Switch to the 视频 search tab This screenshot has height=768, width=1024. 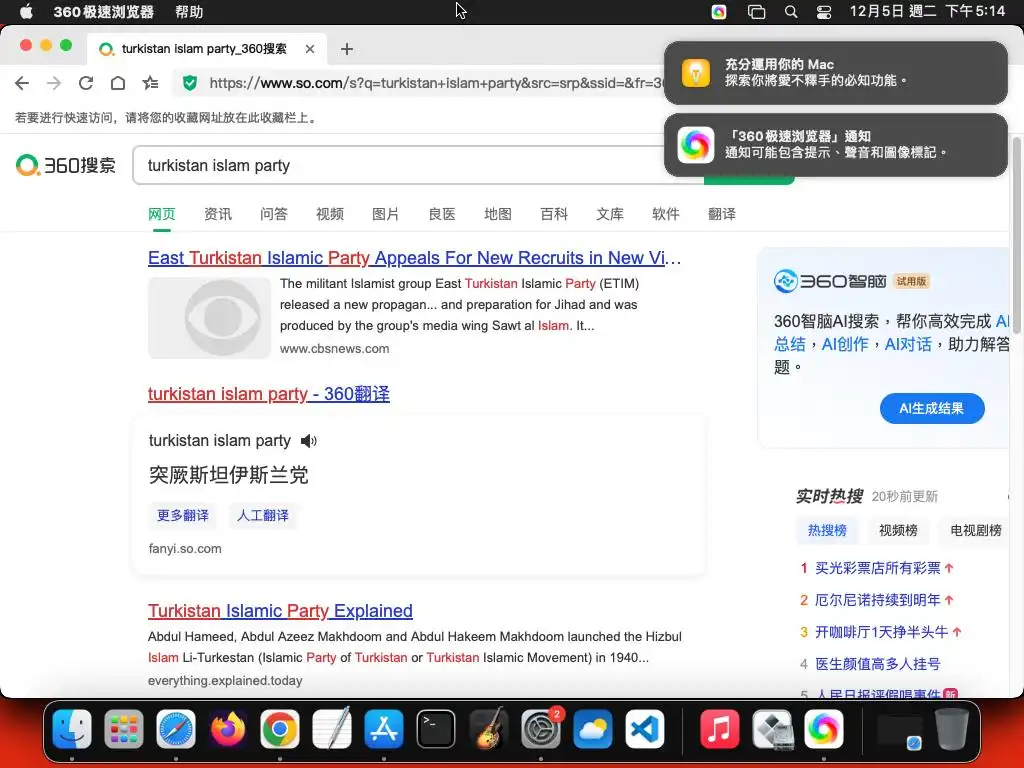pos(330,214)
